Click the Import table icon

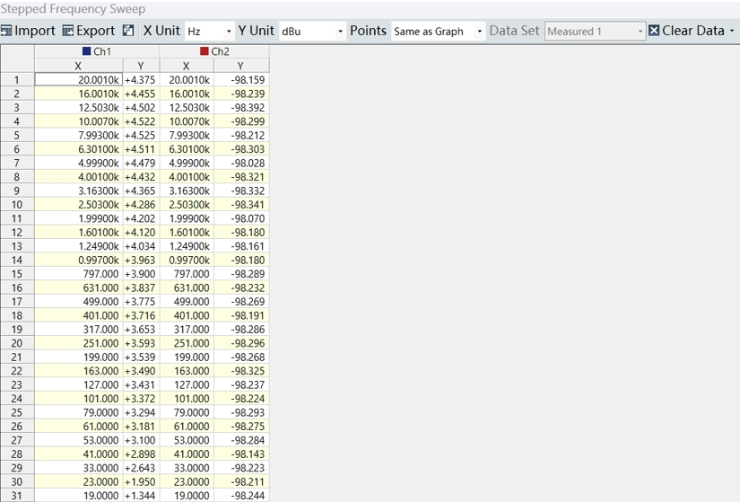pyautogui.click(x=7, y=31)
